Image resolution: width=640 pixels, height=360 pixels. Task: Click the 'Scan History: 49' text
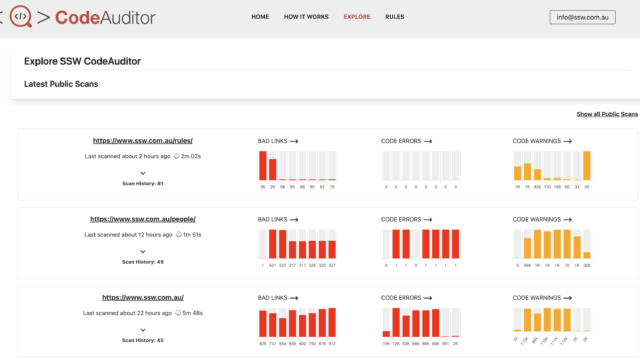(x=143, y=262)
